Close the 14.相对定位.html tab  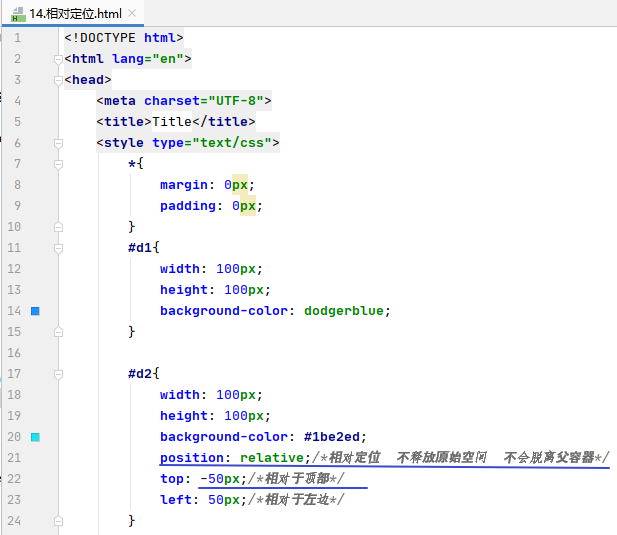pos(132,13)
